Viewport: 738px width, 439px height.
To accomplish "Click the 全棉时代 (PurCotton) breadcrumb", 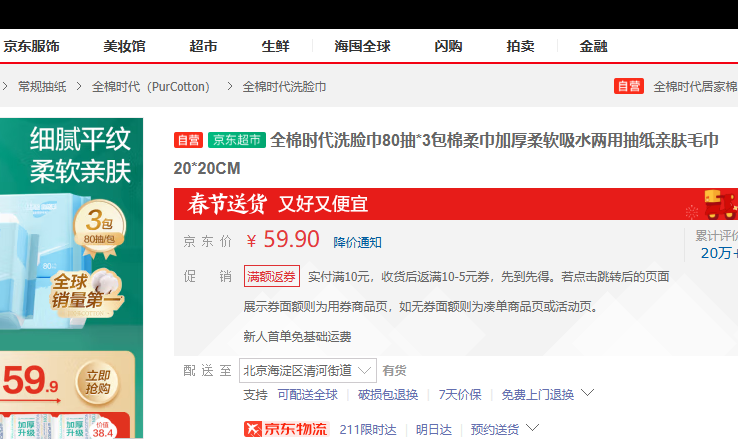I will (x=151, y=87).
